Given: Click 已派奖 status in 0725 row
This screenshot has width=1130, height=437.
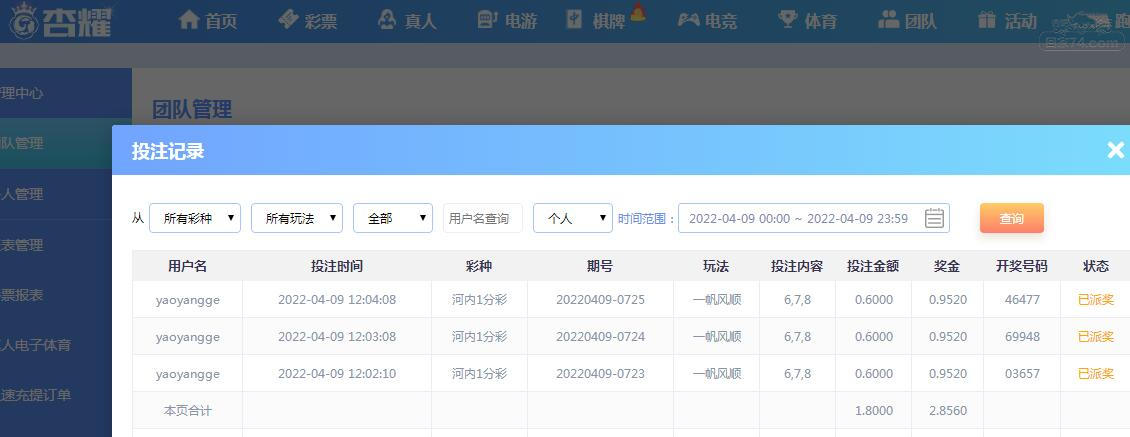Looking at the screenshot, I should 1095,299.
